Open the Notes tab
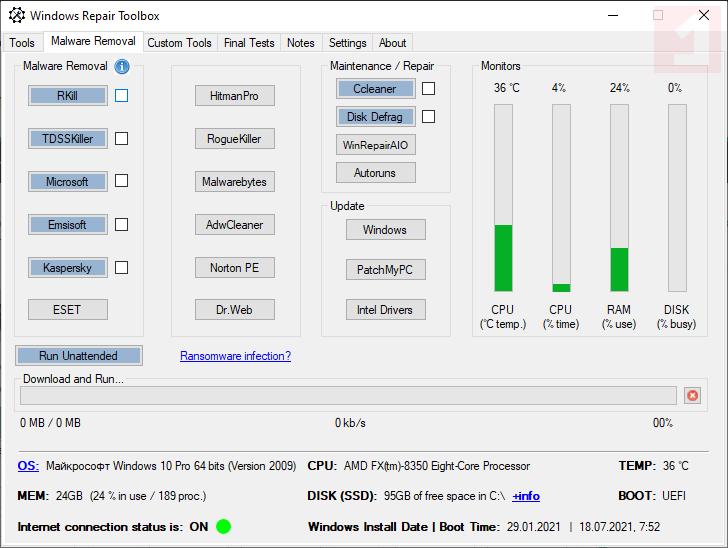Screen dimensions: 728x548 (x=301, y=43)
